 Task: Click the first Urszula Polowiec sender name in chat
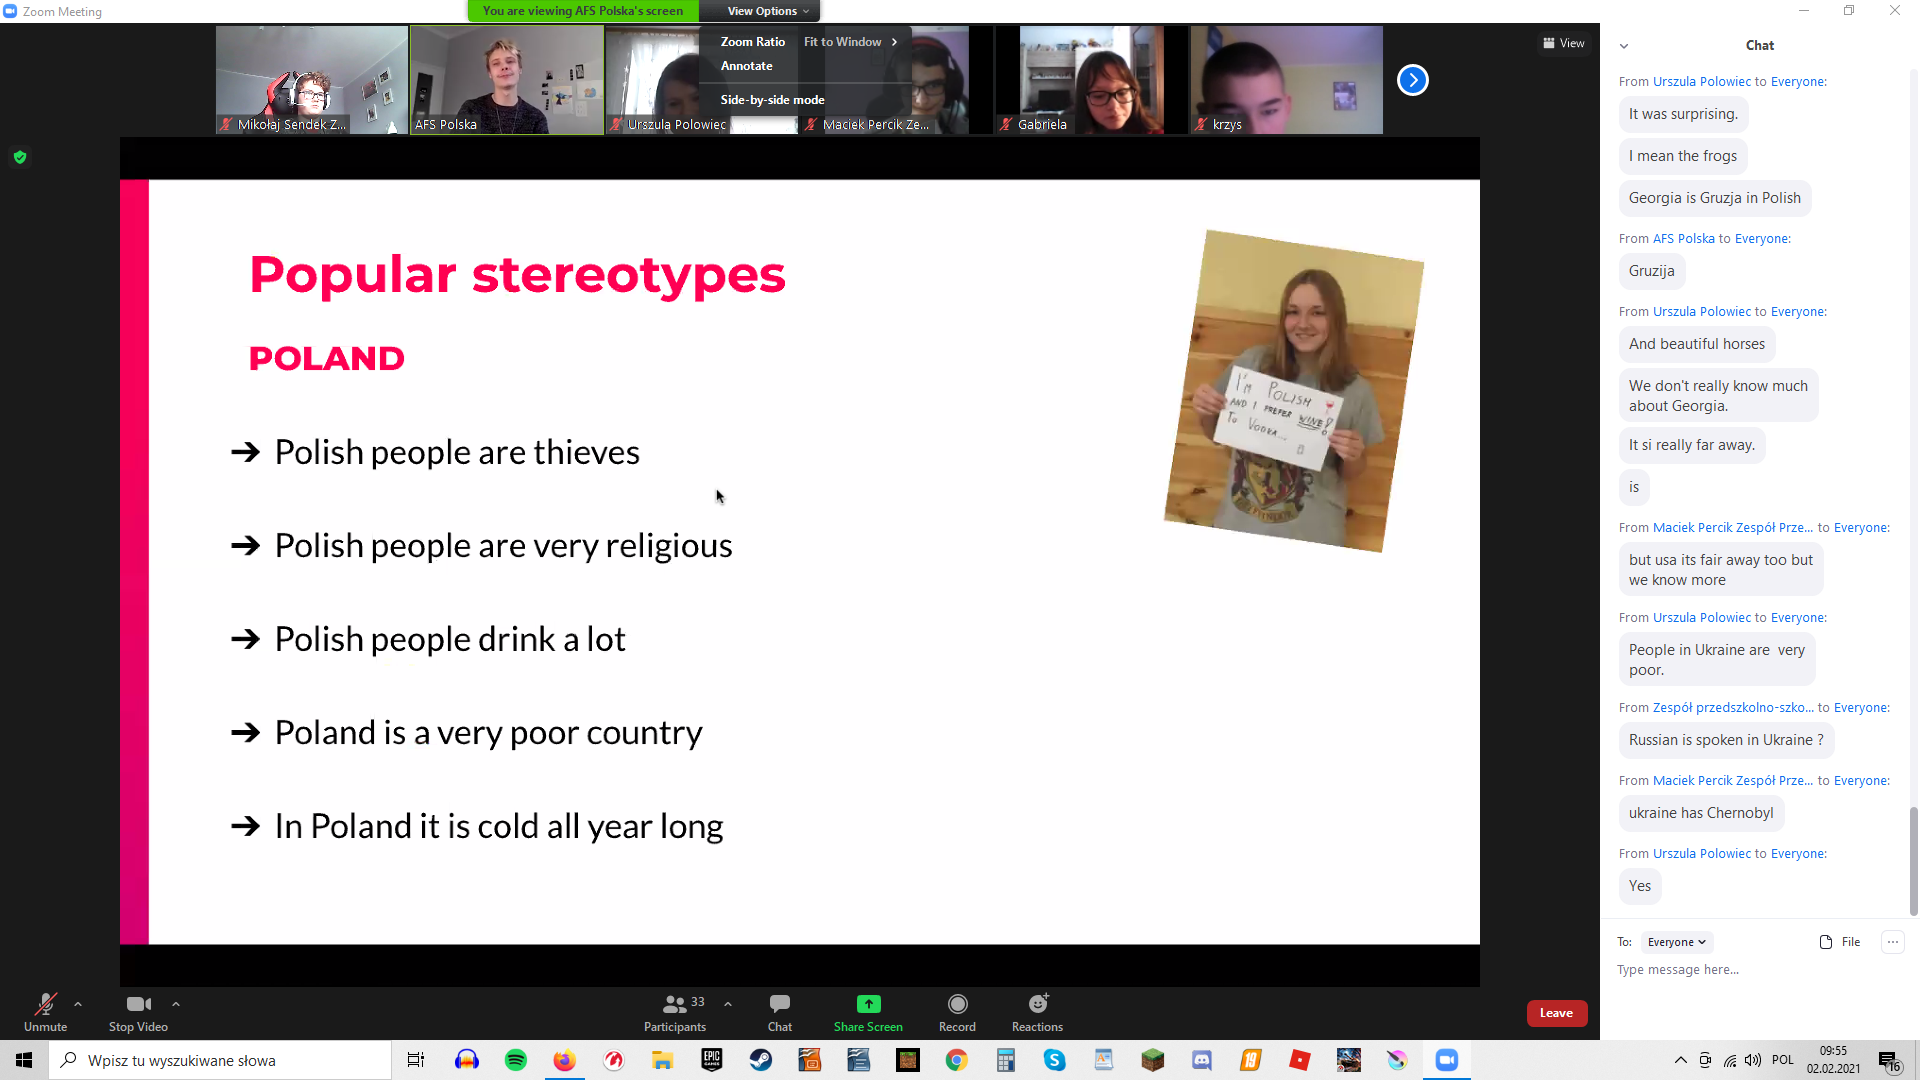tap(1701, 82)
